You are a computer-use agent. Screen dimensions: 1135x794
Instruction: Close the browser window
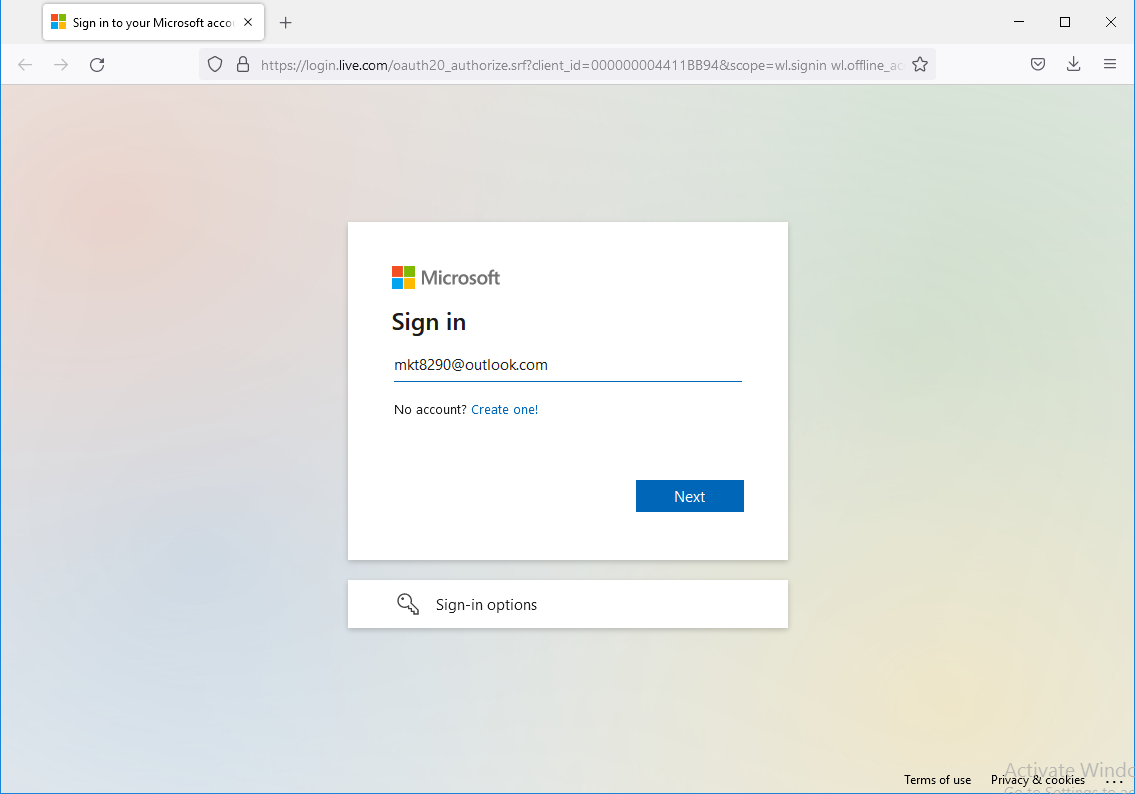pos(1110,22)
